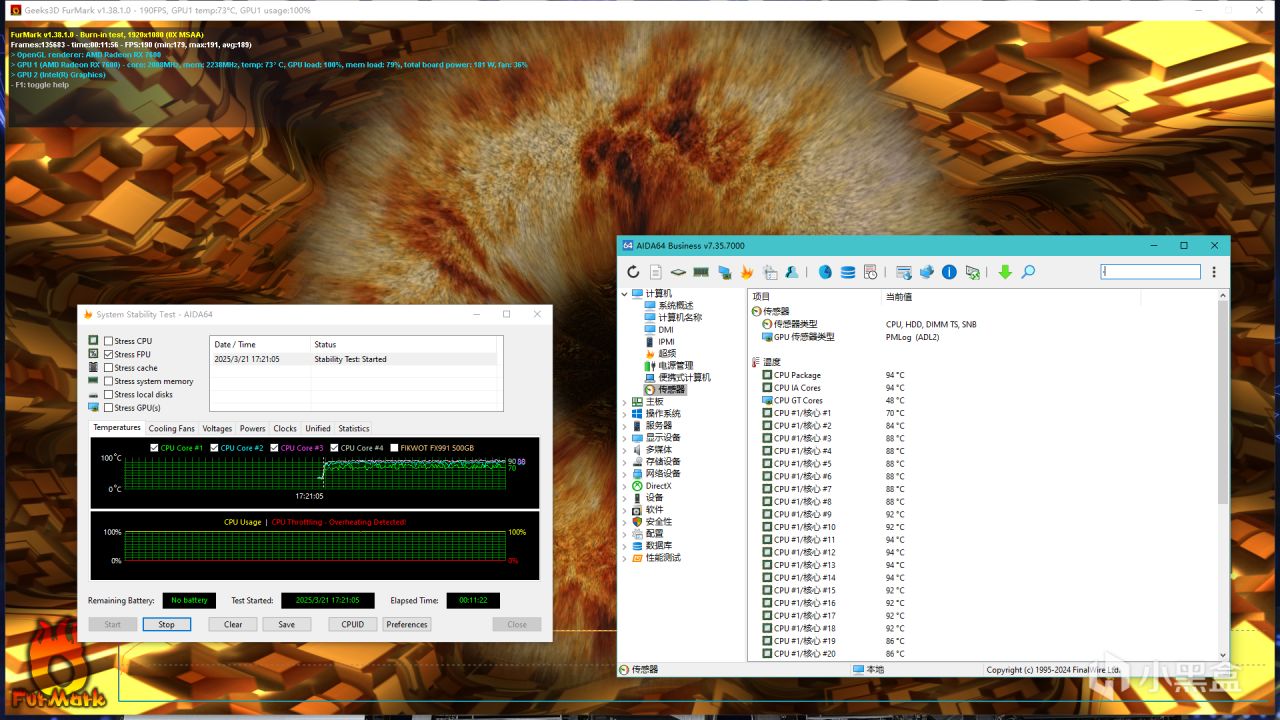
Task: Stop the stability test
Action: (x=166, y=624)
